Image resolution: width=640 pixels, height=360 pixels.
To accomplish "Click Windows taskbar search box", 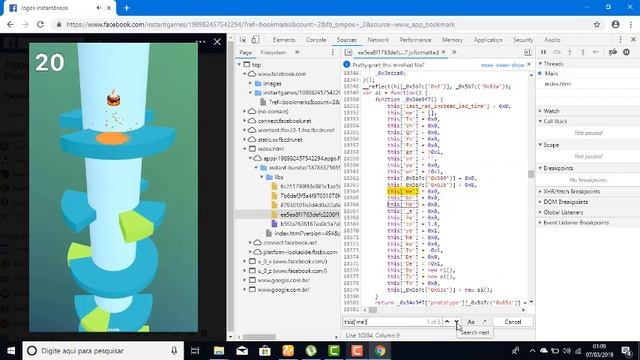I will coord(103,351).
